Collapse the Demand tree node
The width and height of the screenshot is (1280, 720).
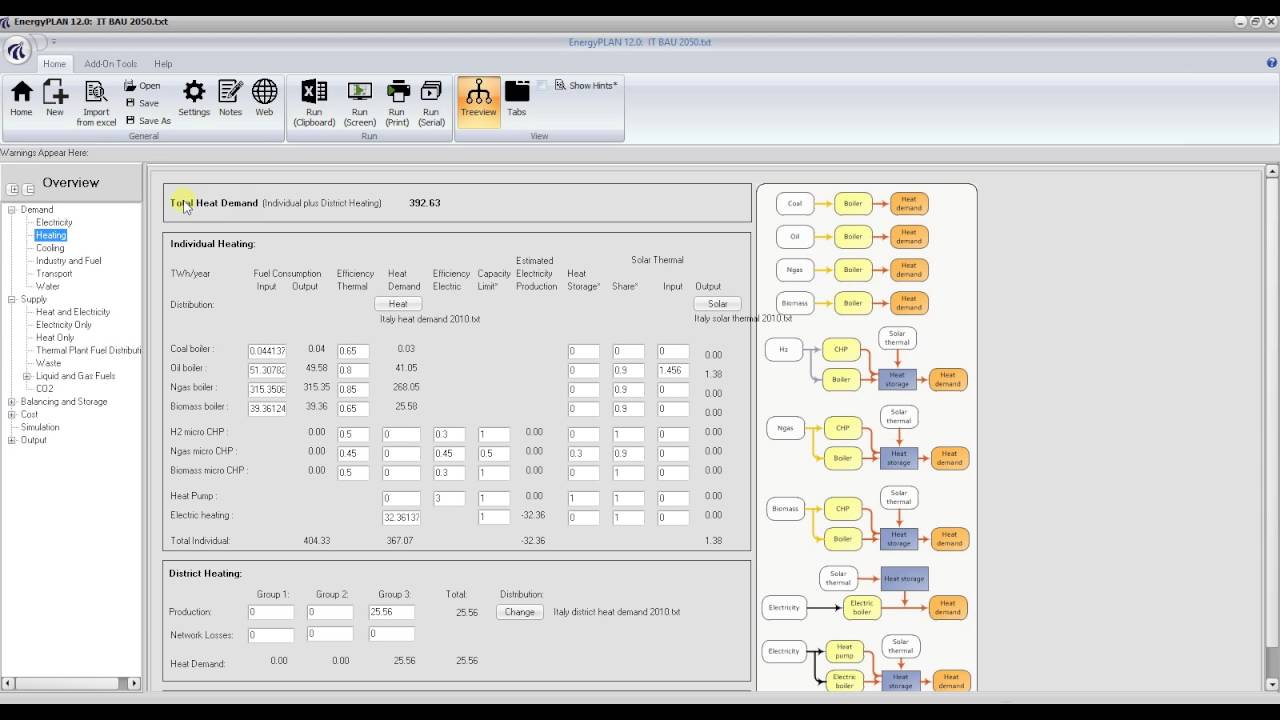tap(12, 210)
